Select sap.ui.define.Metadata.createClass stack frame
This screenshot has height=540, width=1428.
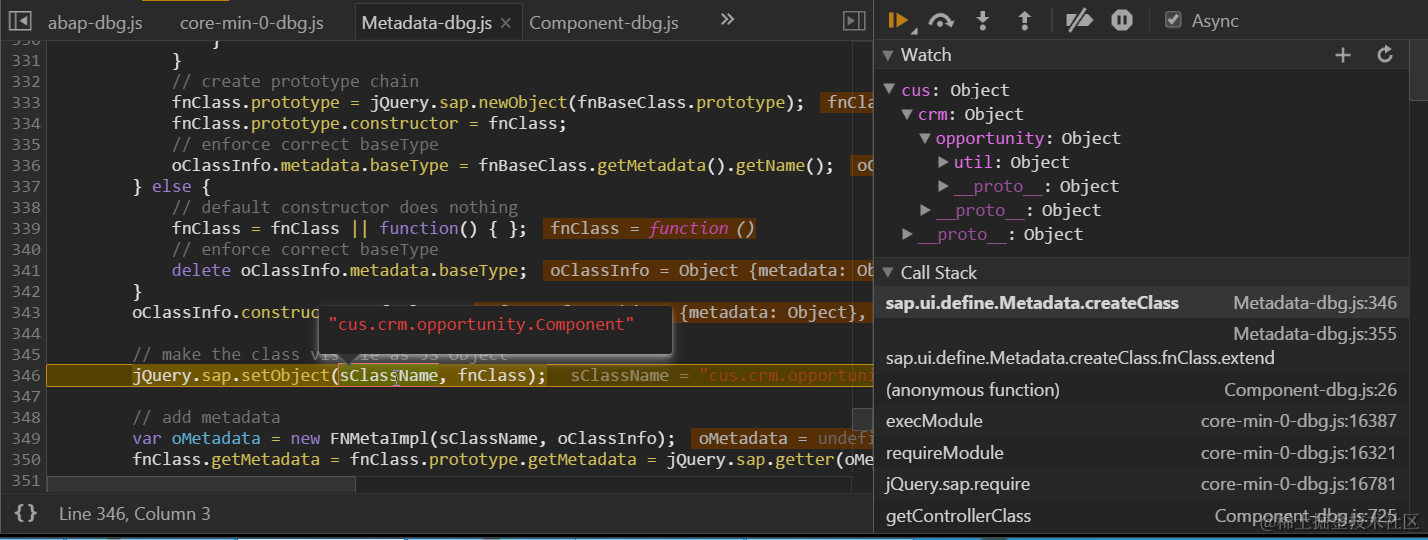tap(1141, 303)
